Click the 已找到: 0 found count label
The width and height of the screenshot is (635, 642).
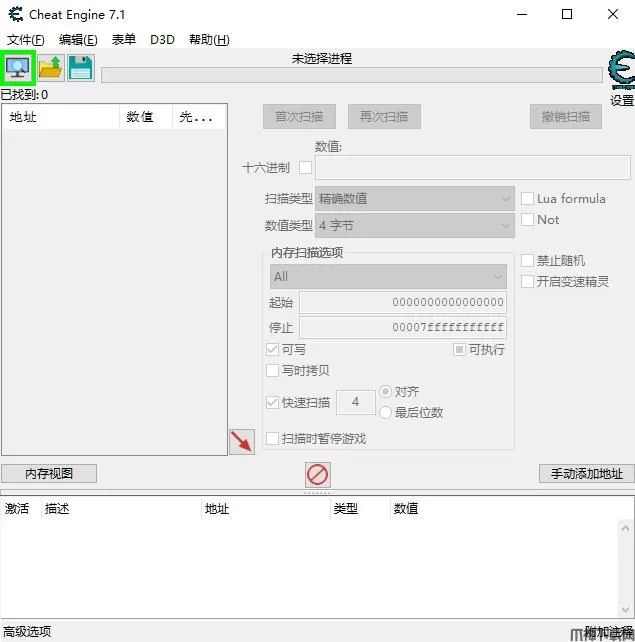tap(24, 95)
